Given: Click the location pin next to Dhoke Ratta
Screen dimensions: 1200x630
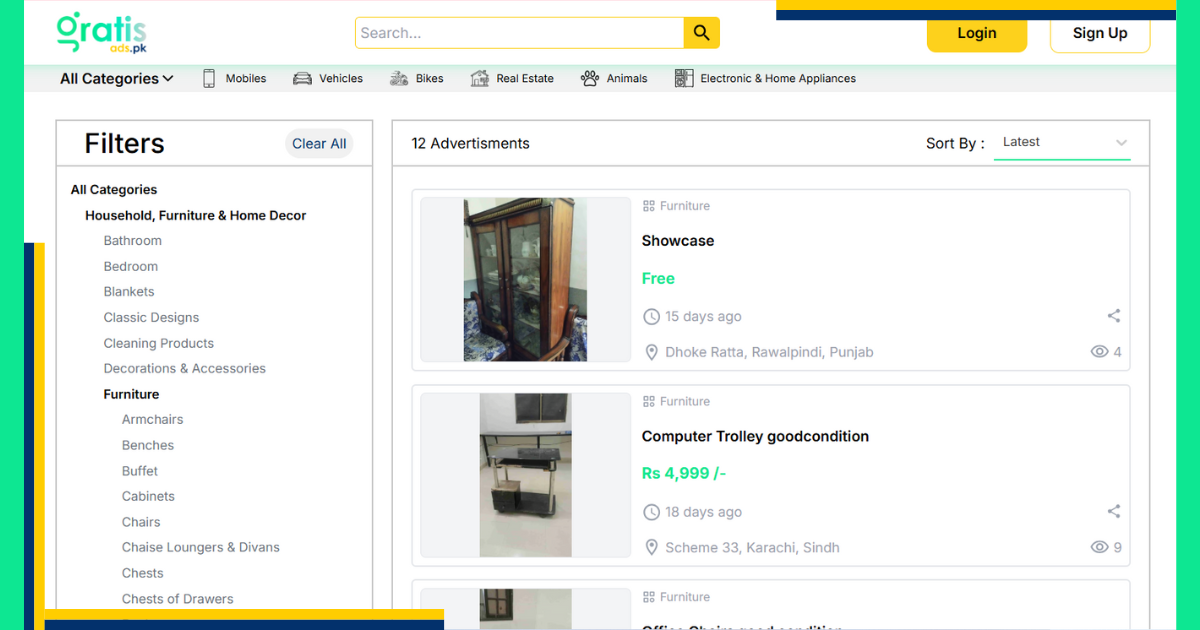Looking at the screenshot, I should coord(651,352).
